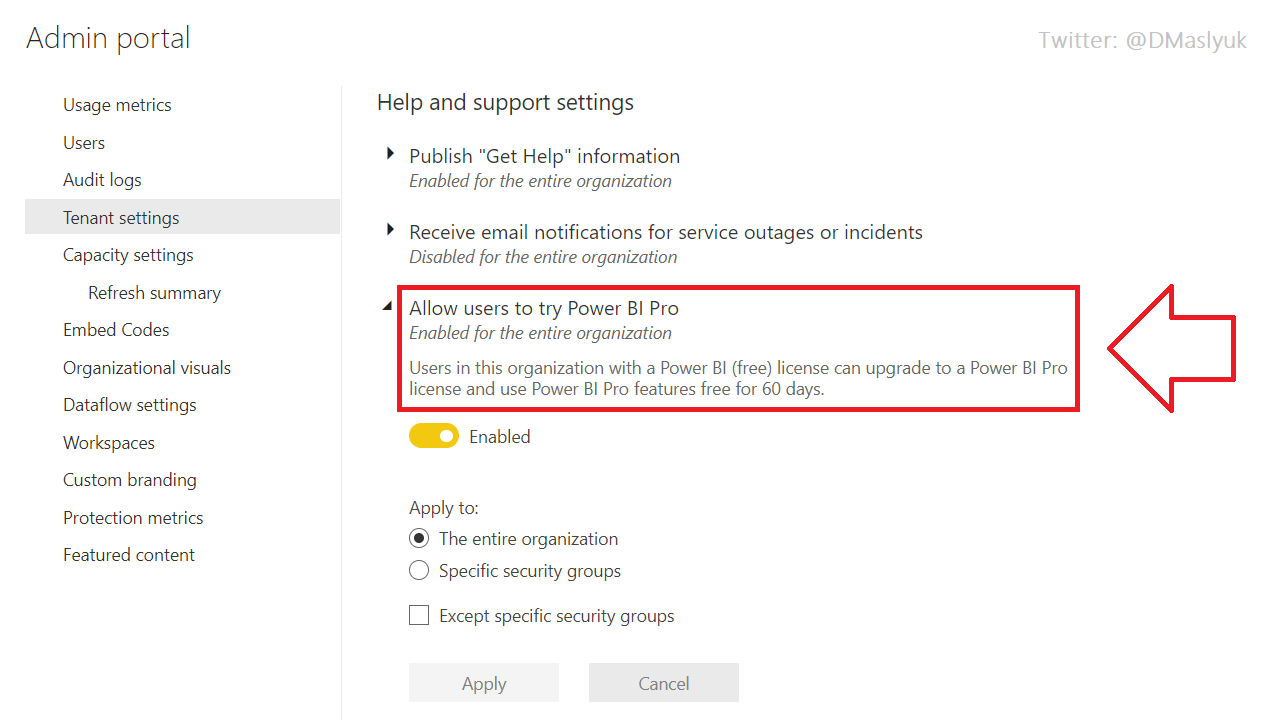Click the Disabled for the entire organization status text
This screenshot has width=1280, height=720.
point(543,257)
